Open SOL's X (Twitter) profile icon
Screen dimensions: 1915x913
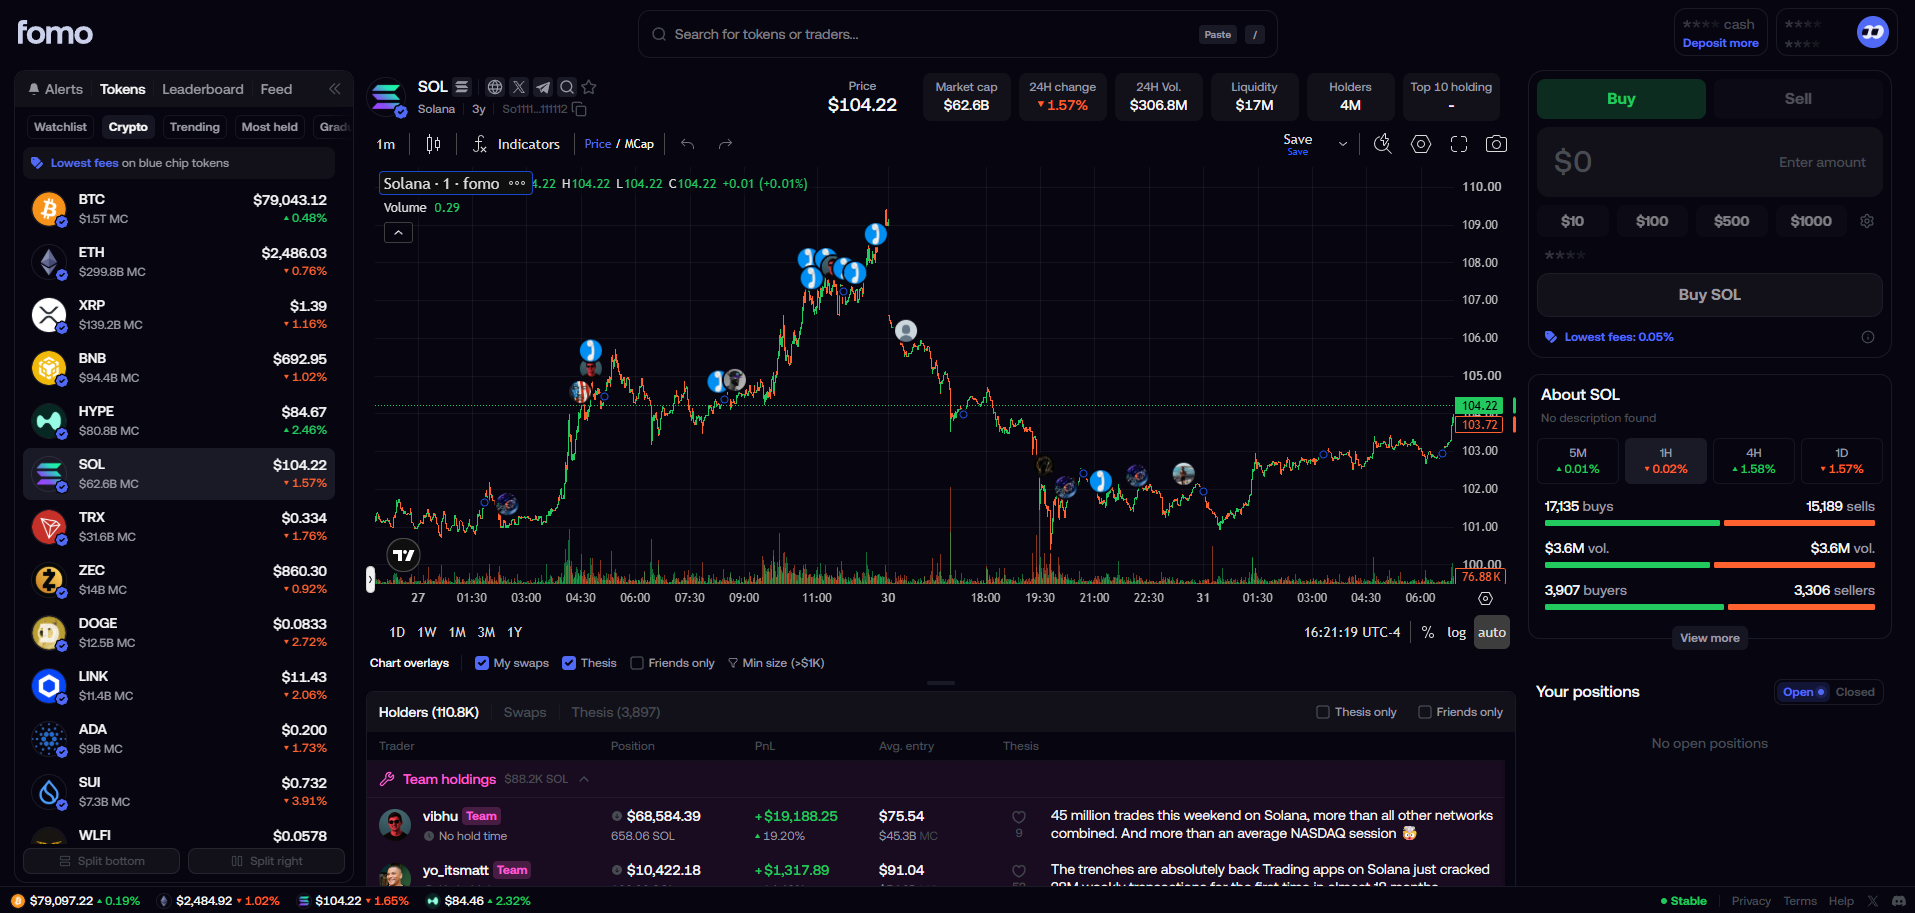pos(519,87)
